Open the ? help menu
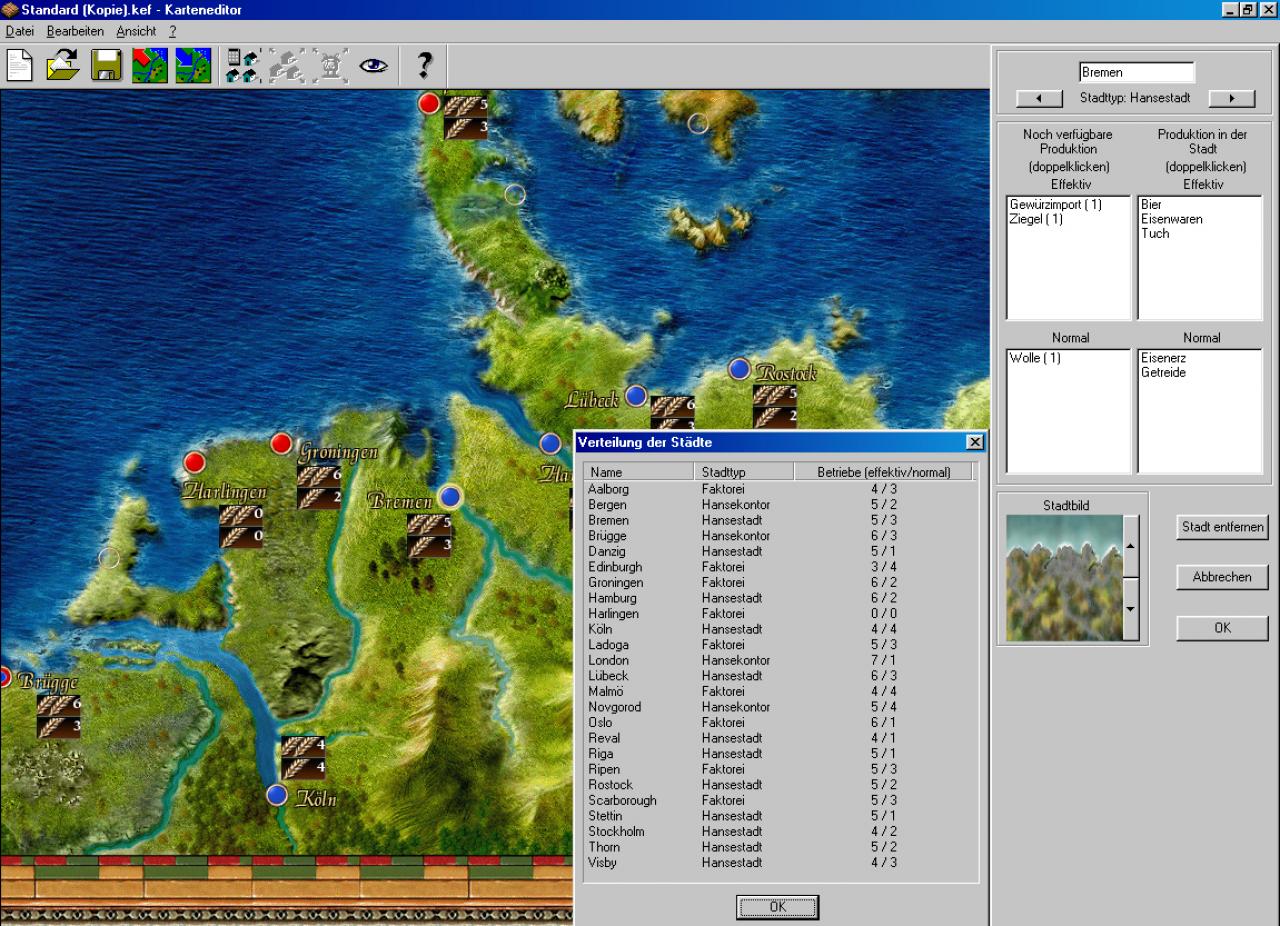Screen dimensions: 1280x926 172,32
